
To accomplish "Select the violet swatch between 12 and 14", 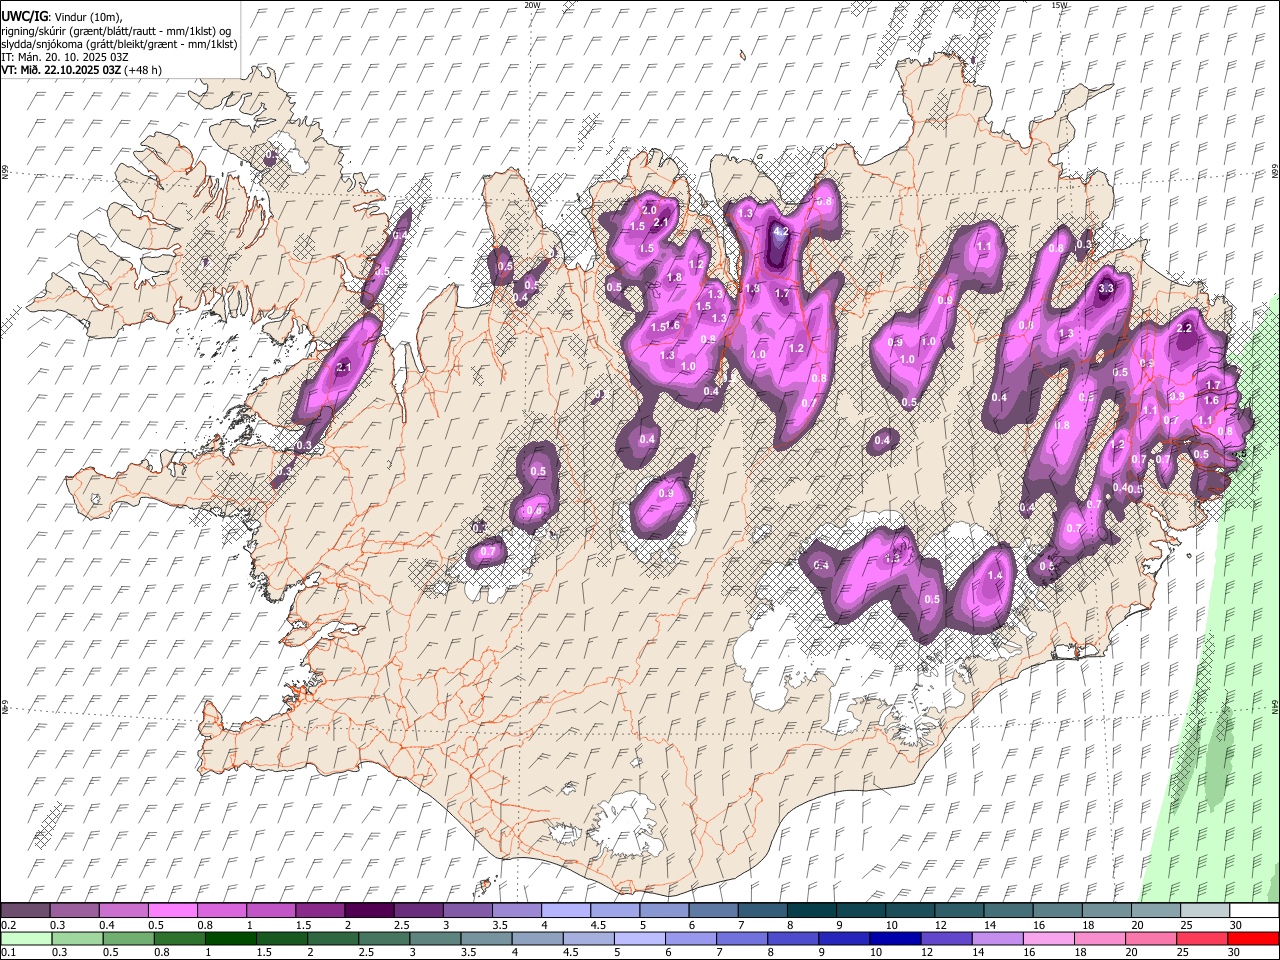I will (945, 939).
